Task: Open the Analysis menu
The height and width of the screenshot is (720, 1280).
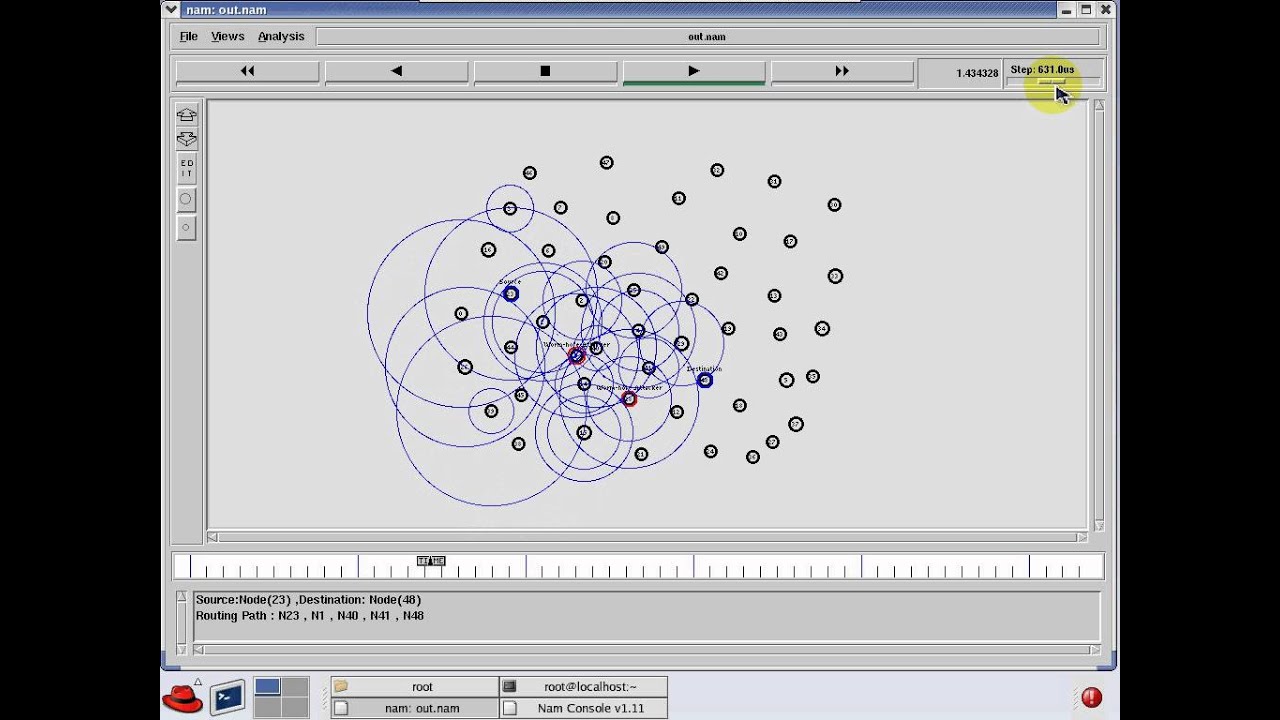Action: pos(281,36)
